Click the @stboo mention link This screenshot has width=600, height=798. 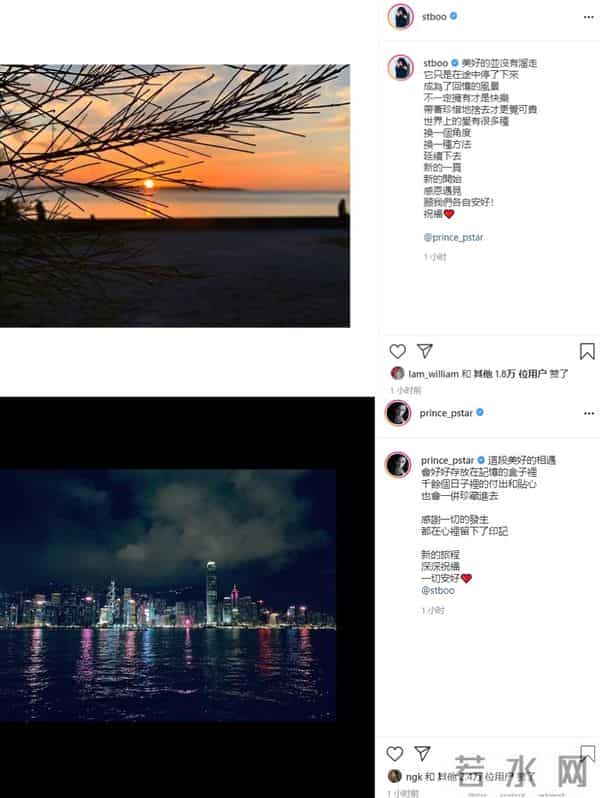tap(438, 590)
